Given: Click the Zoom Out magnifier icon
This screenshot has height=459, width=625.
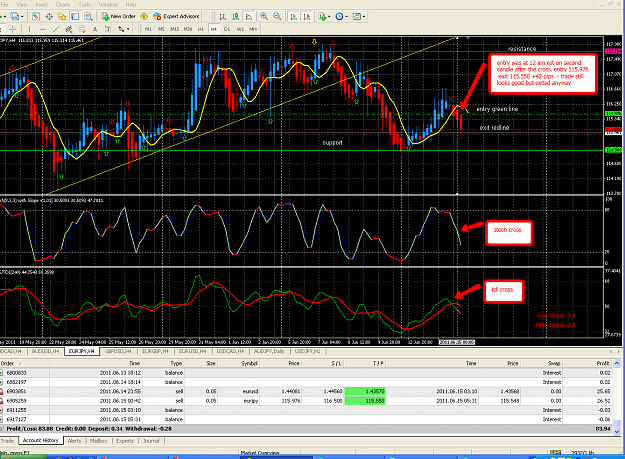Looking at the screenshot, I should pos(277,16).
